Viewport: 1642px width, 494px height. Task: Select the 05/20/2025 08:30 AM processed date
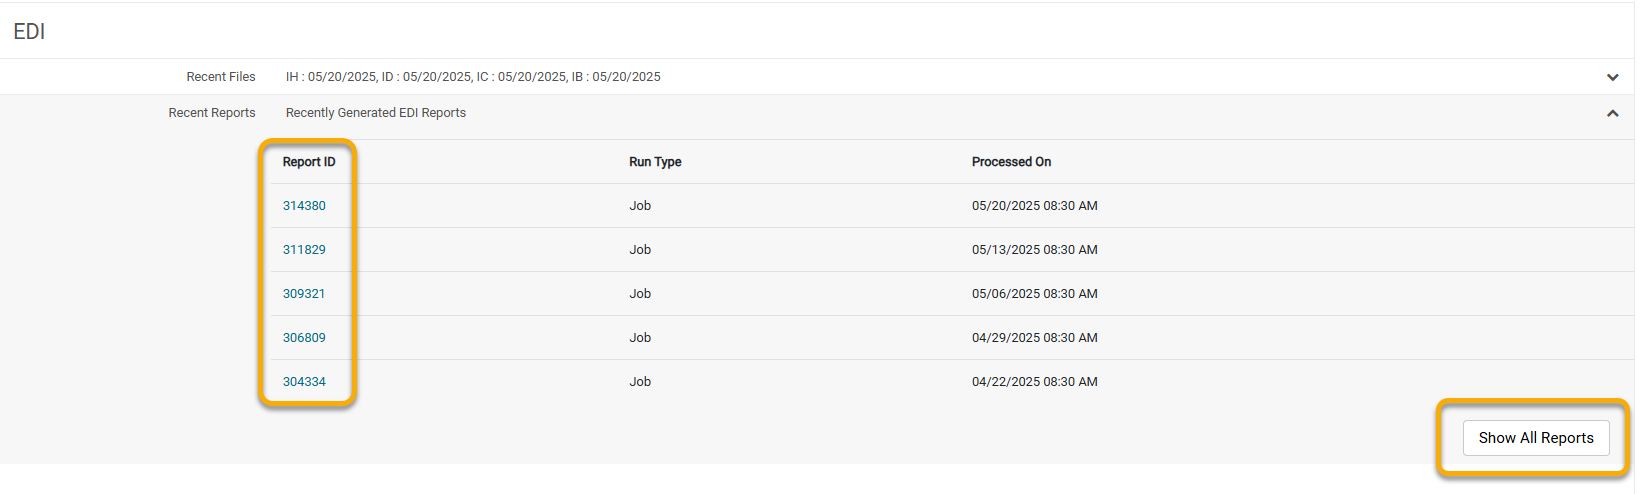(1035, 206)
